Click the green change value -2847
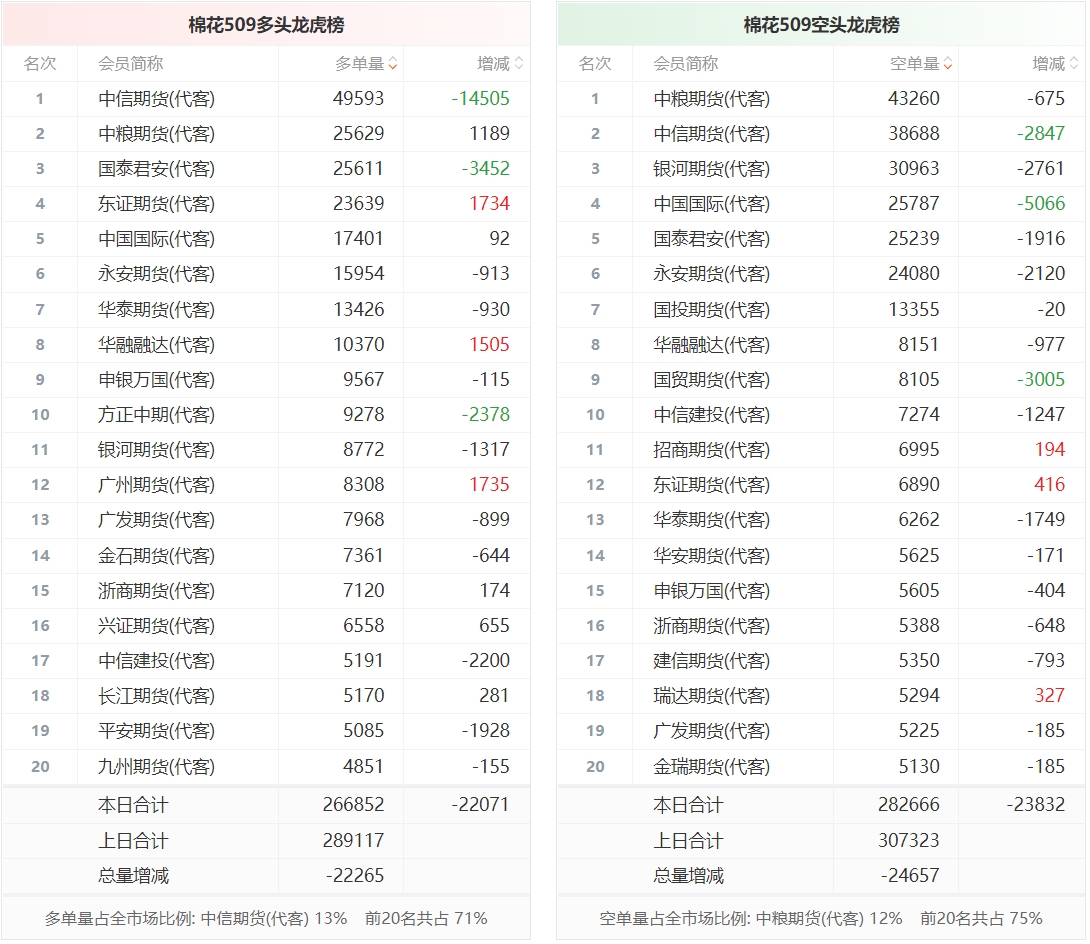 (1041, 133)
